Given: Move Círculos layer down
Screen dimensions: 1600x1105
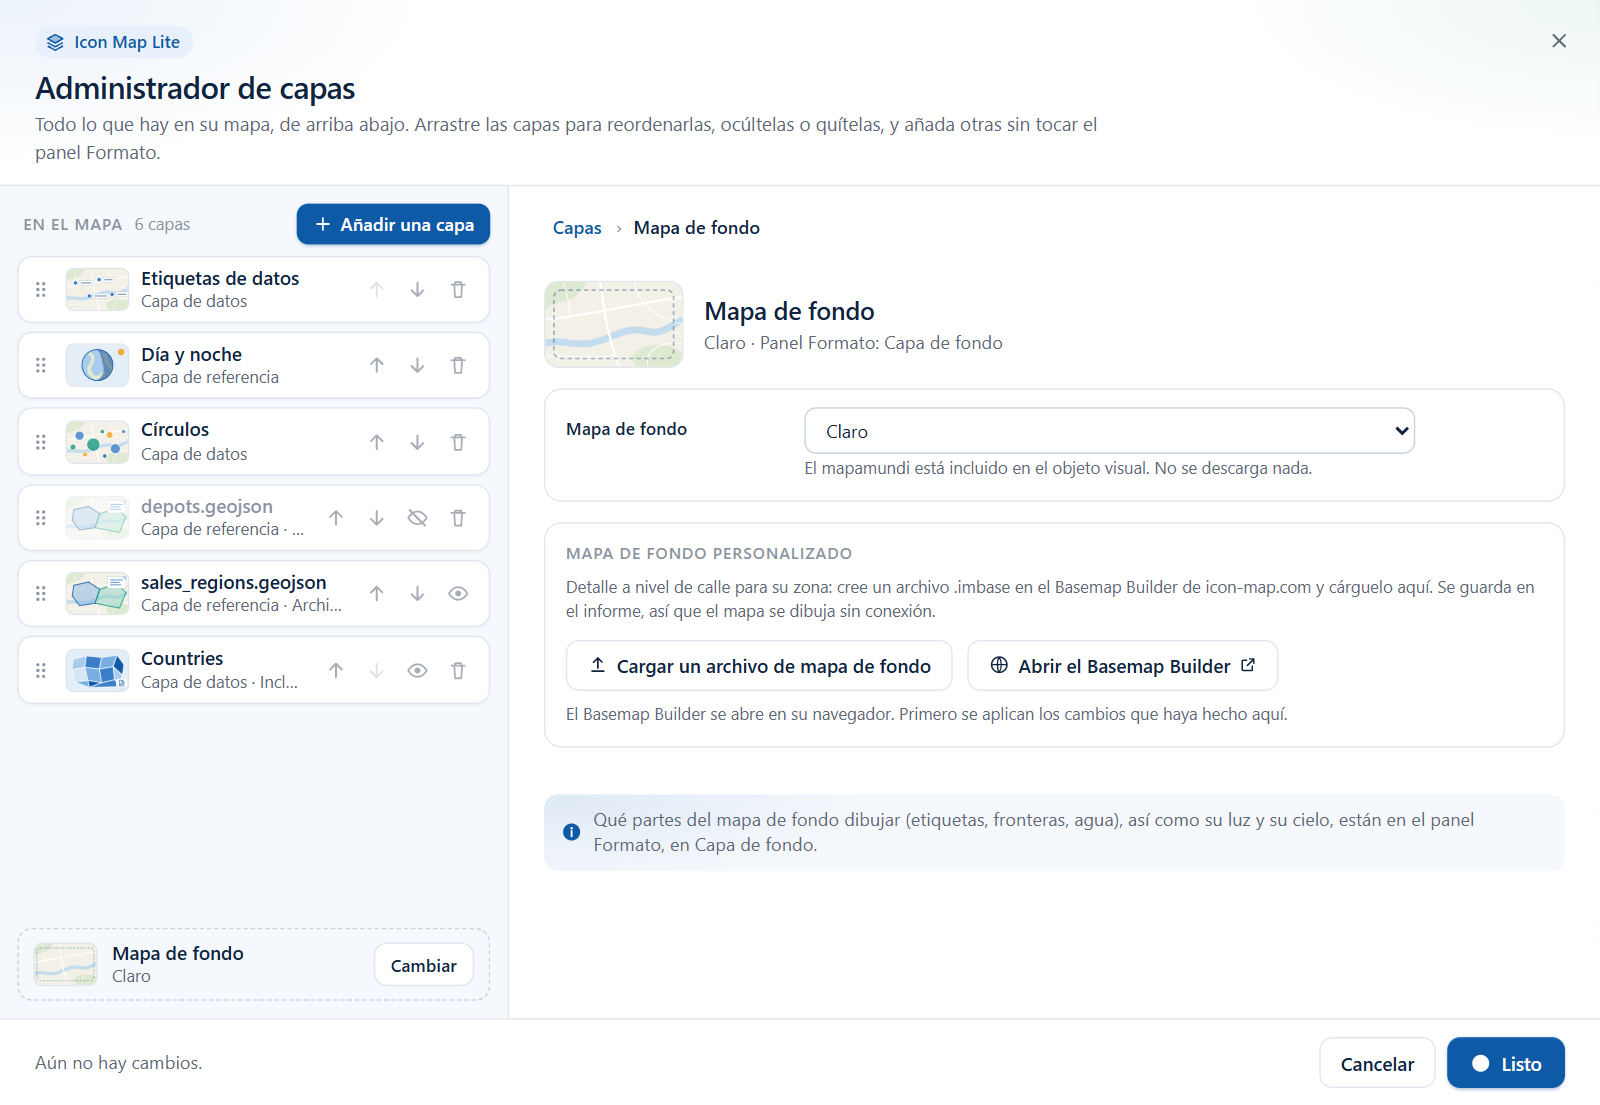Looking at the screenshot, I should pyautogui.click(x=417, y=442).
